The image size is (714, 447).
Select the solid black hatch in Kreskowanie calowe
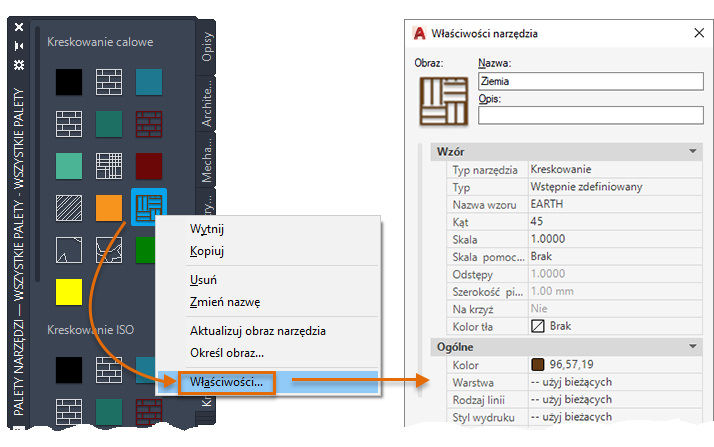[x=69, y=82]
